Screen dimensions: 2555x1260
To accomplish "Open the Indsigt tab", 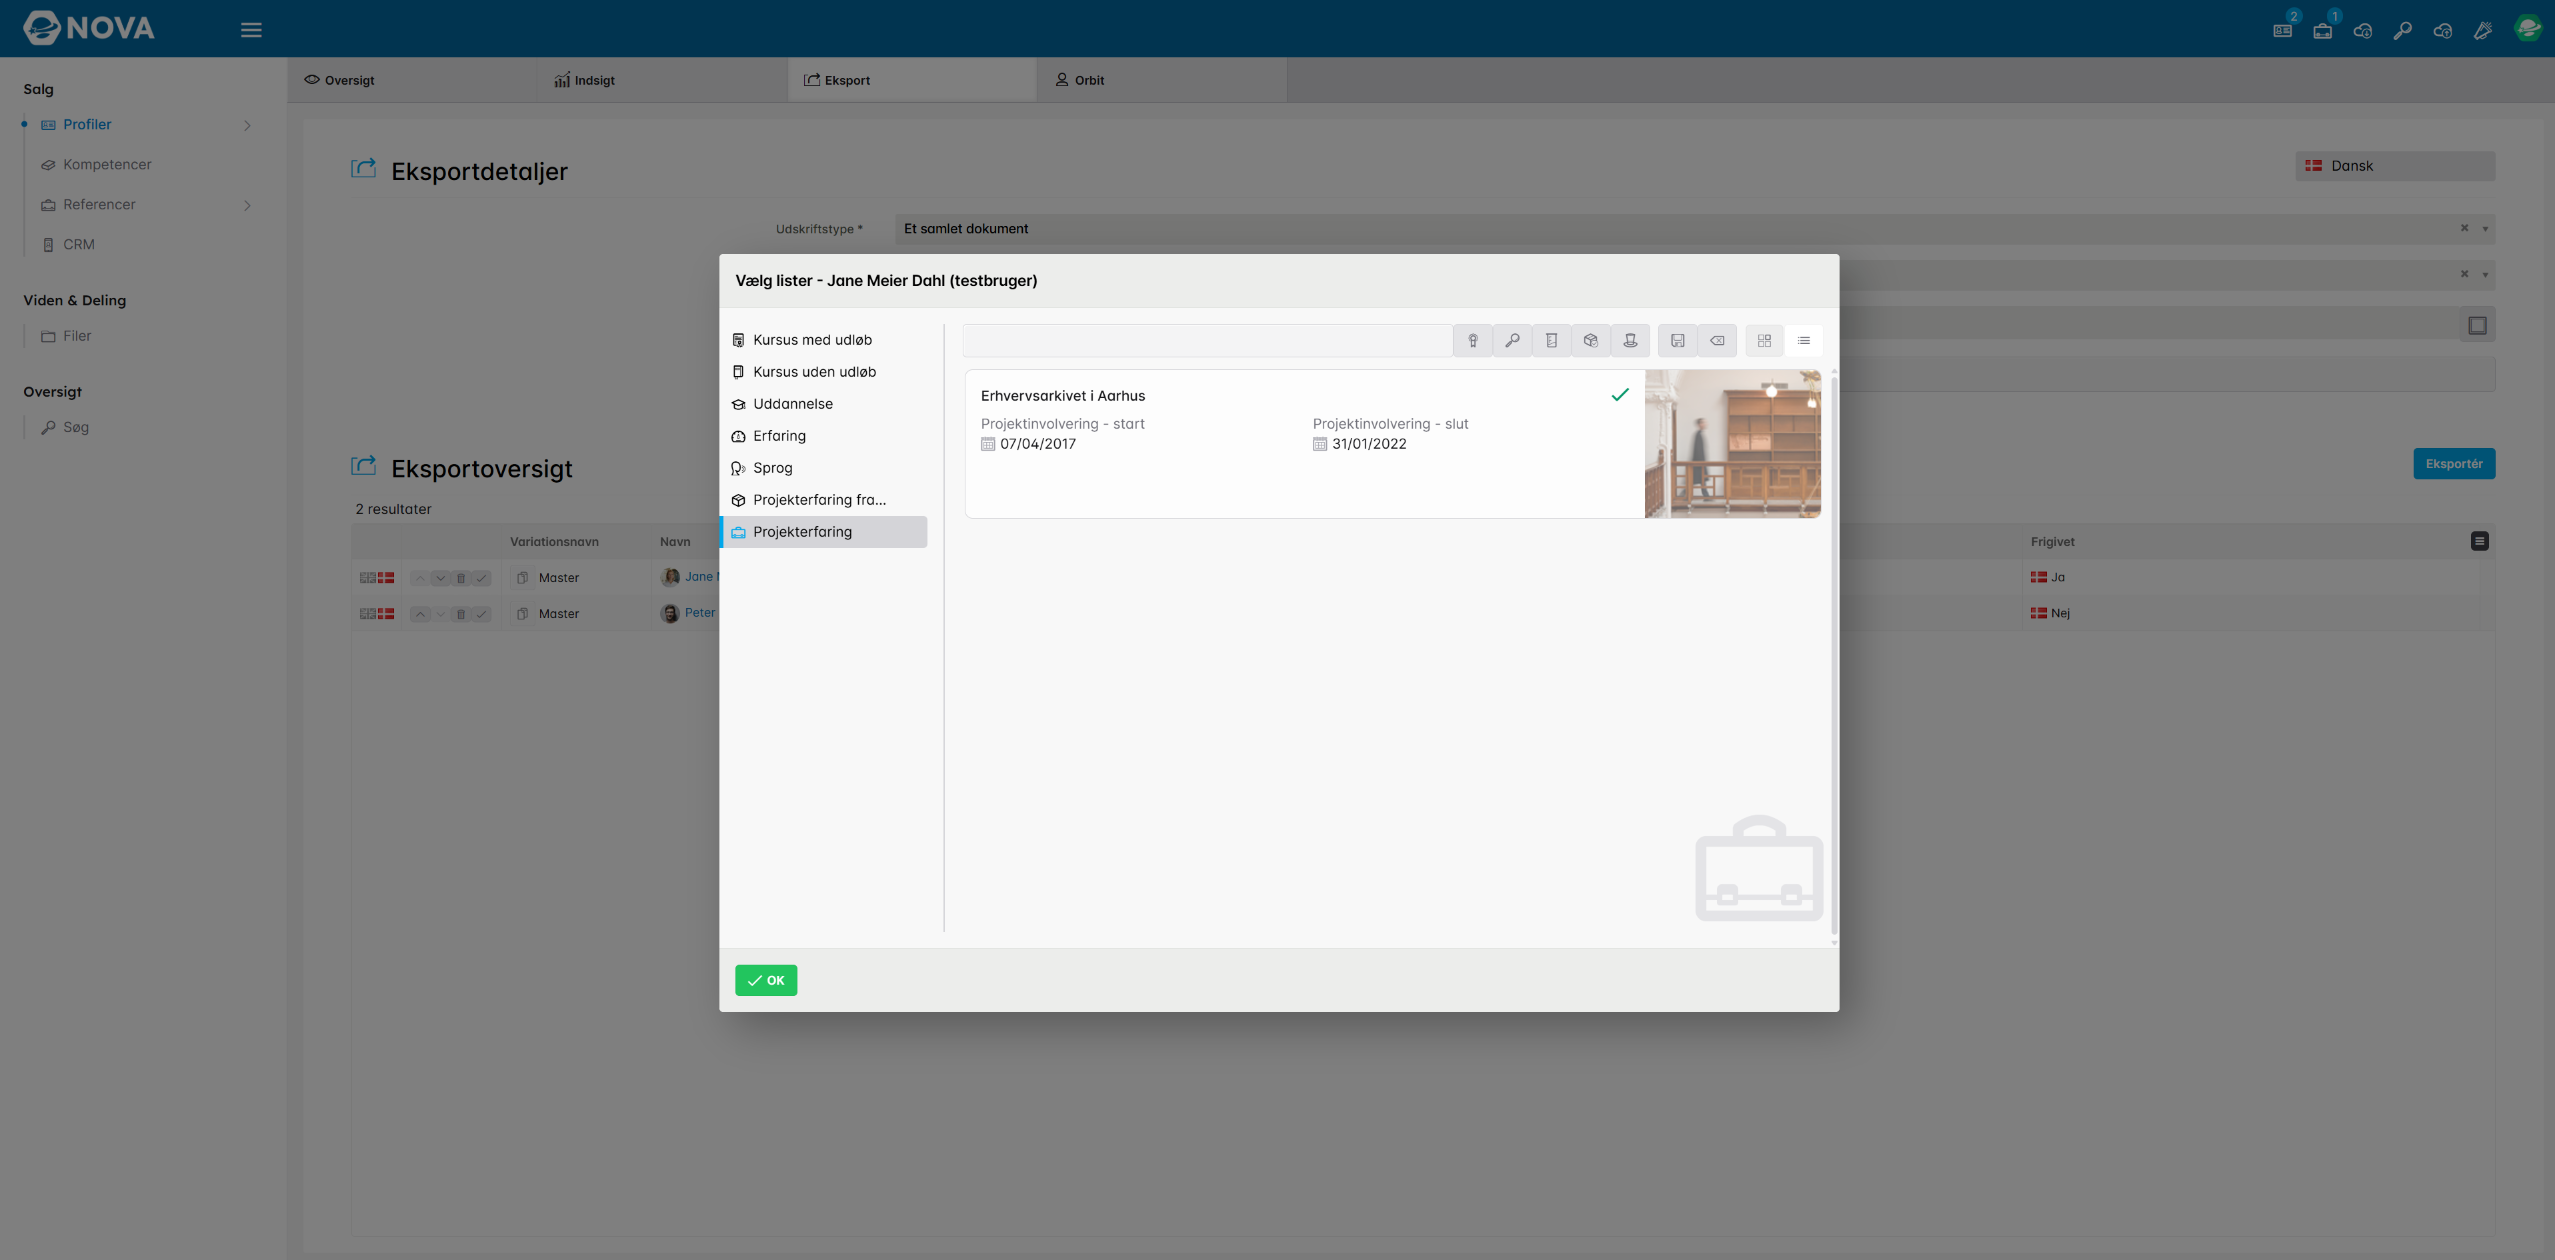I will point(663,80).
